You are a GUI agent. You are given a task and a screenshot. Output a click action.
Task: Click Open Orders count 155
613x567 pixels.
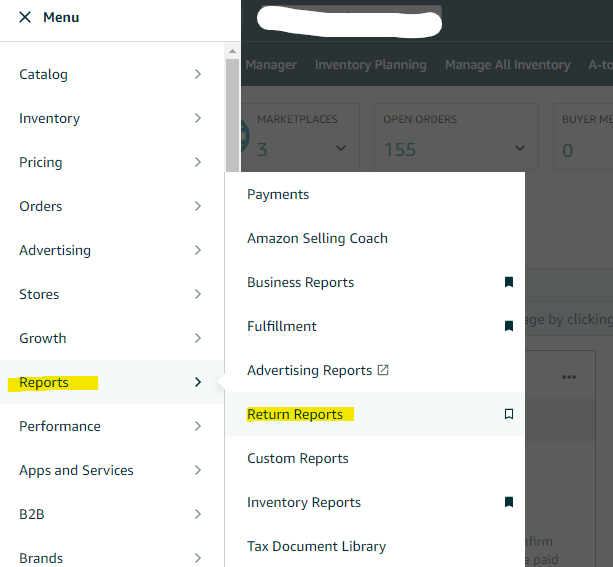coord(400,150)
